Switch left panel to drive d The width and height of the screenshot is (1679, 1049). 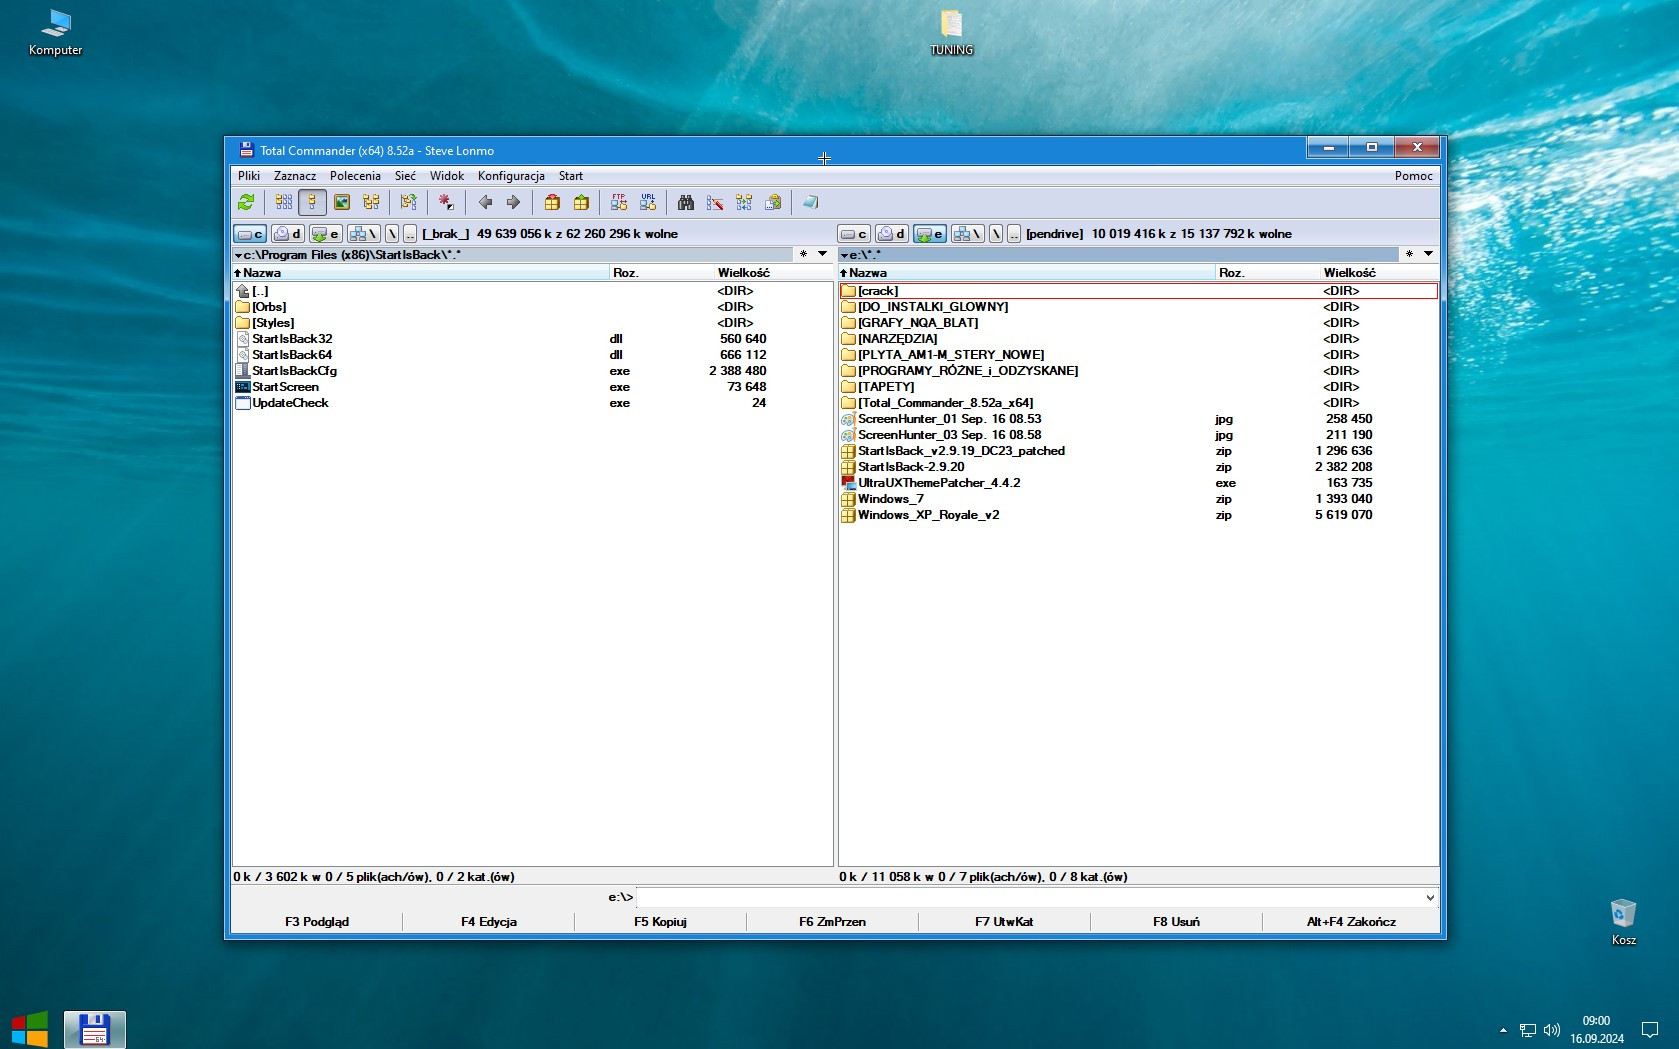coord(288,234)
